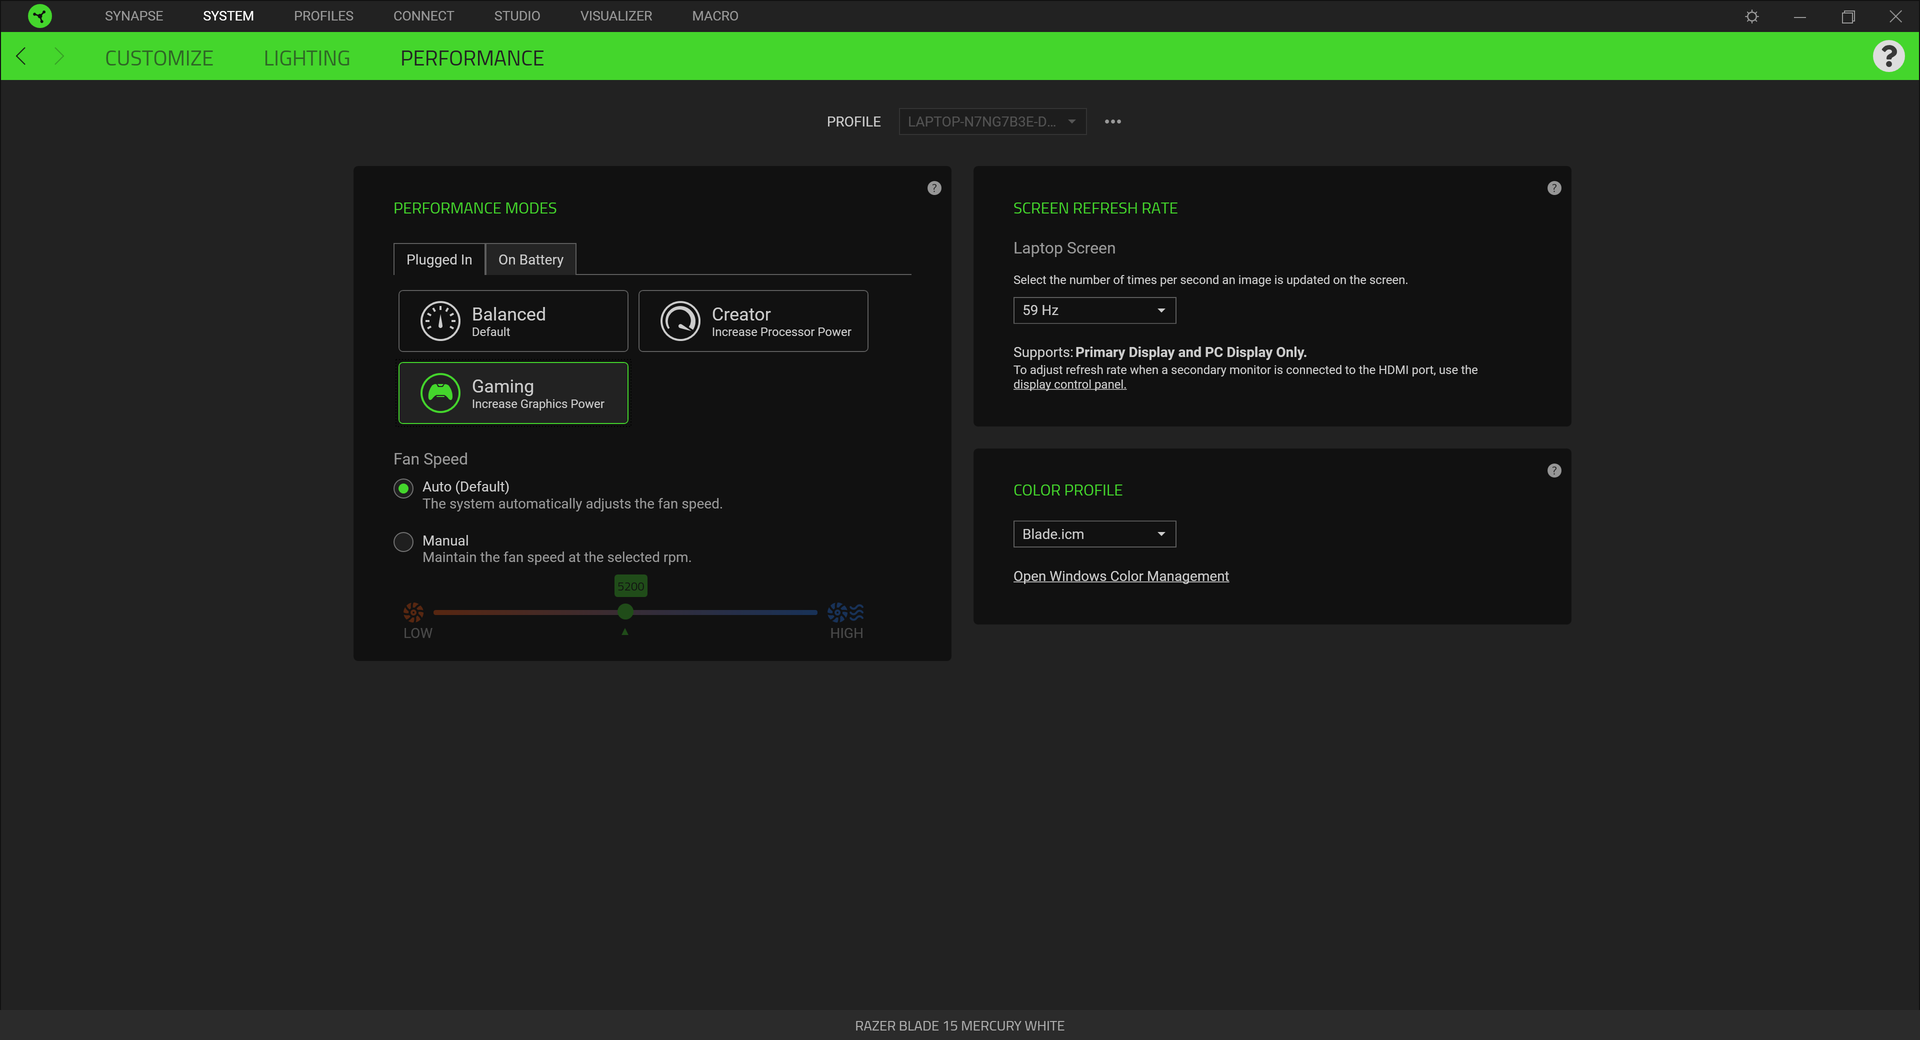1920x1040 pixels.
Task: Click the fan speed slider handle
Action: click(x=625, y=612)
